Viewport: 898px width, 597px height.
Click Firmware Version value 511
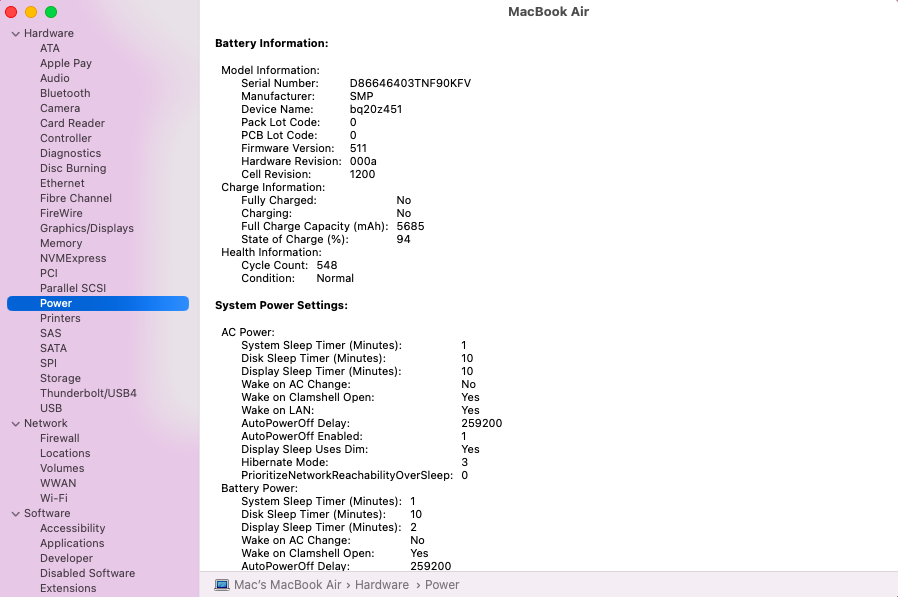click(358, 148)
